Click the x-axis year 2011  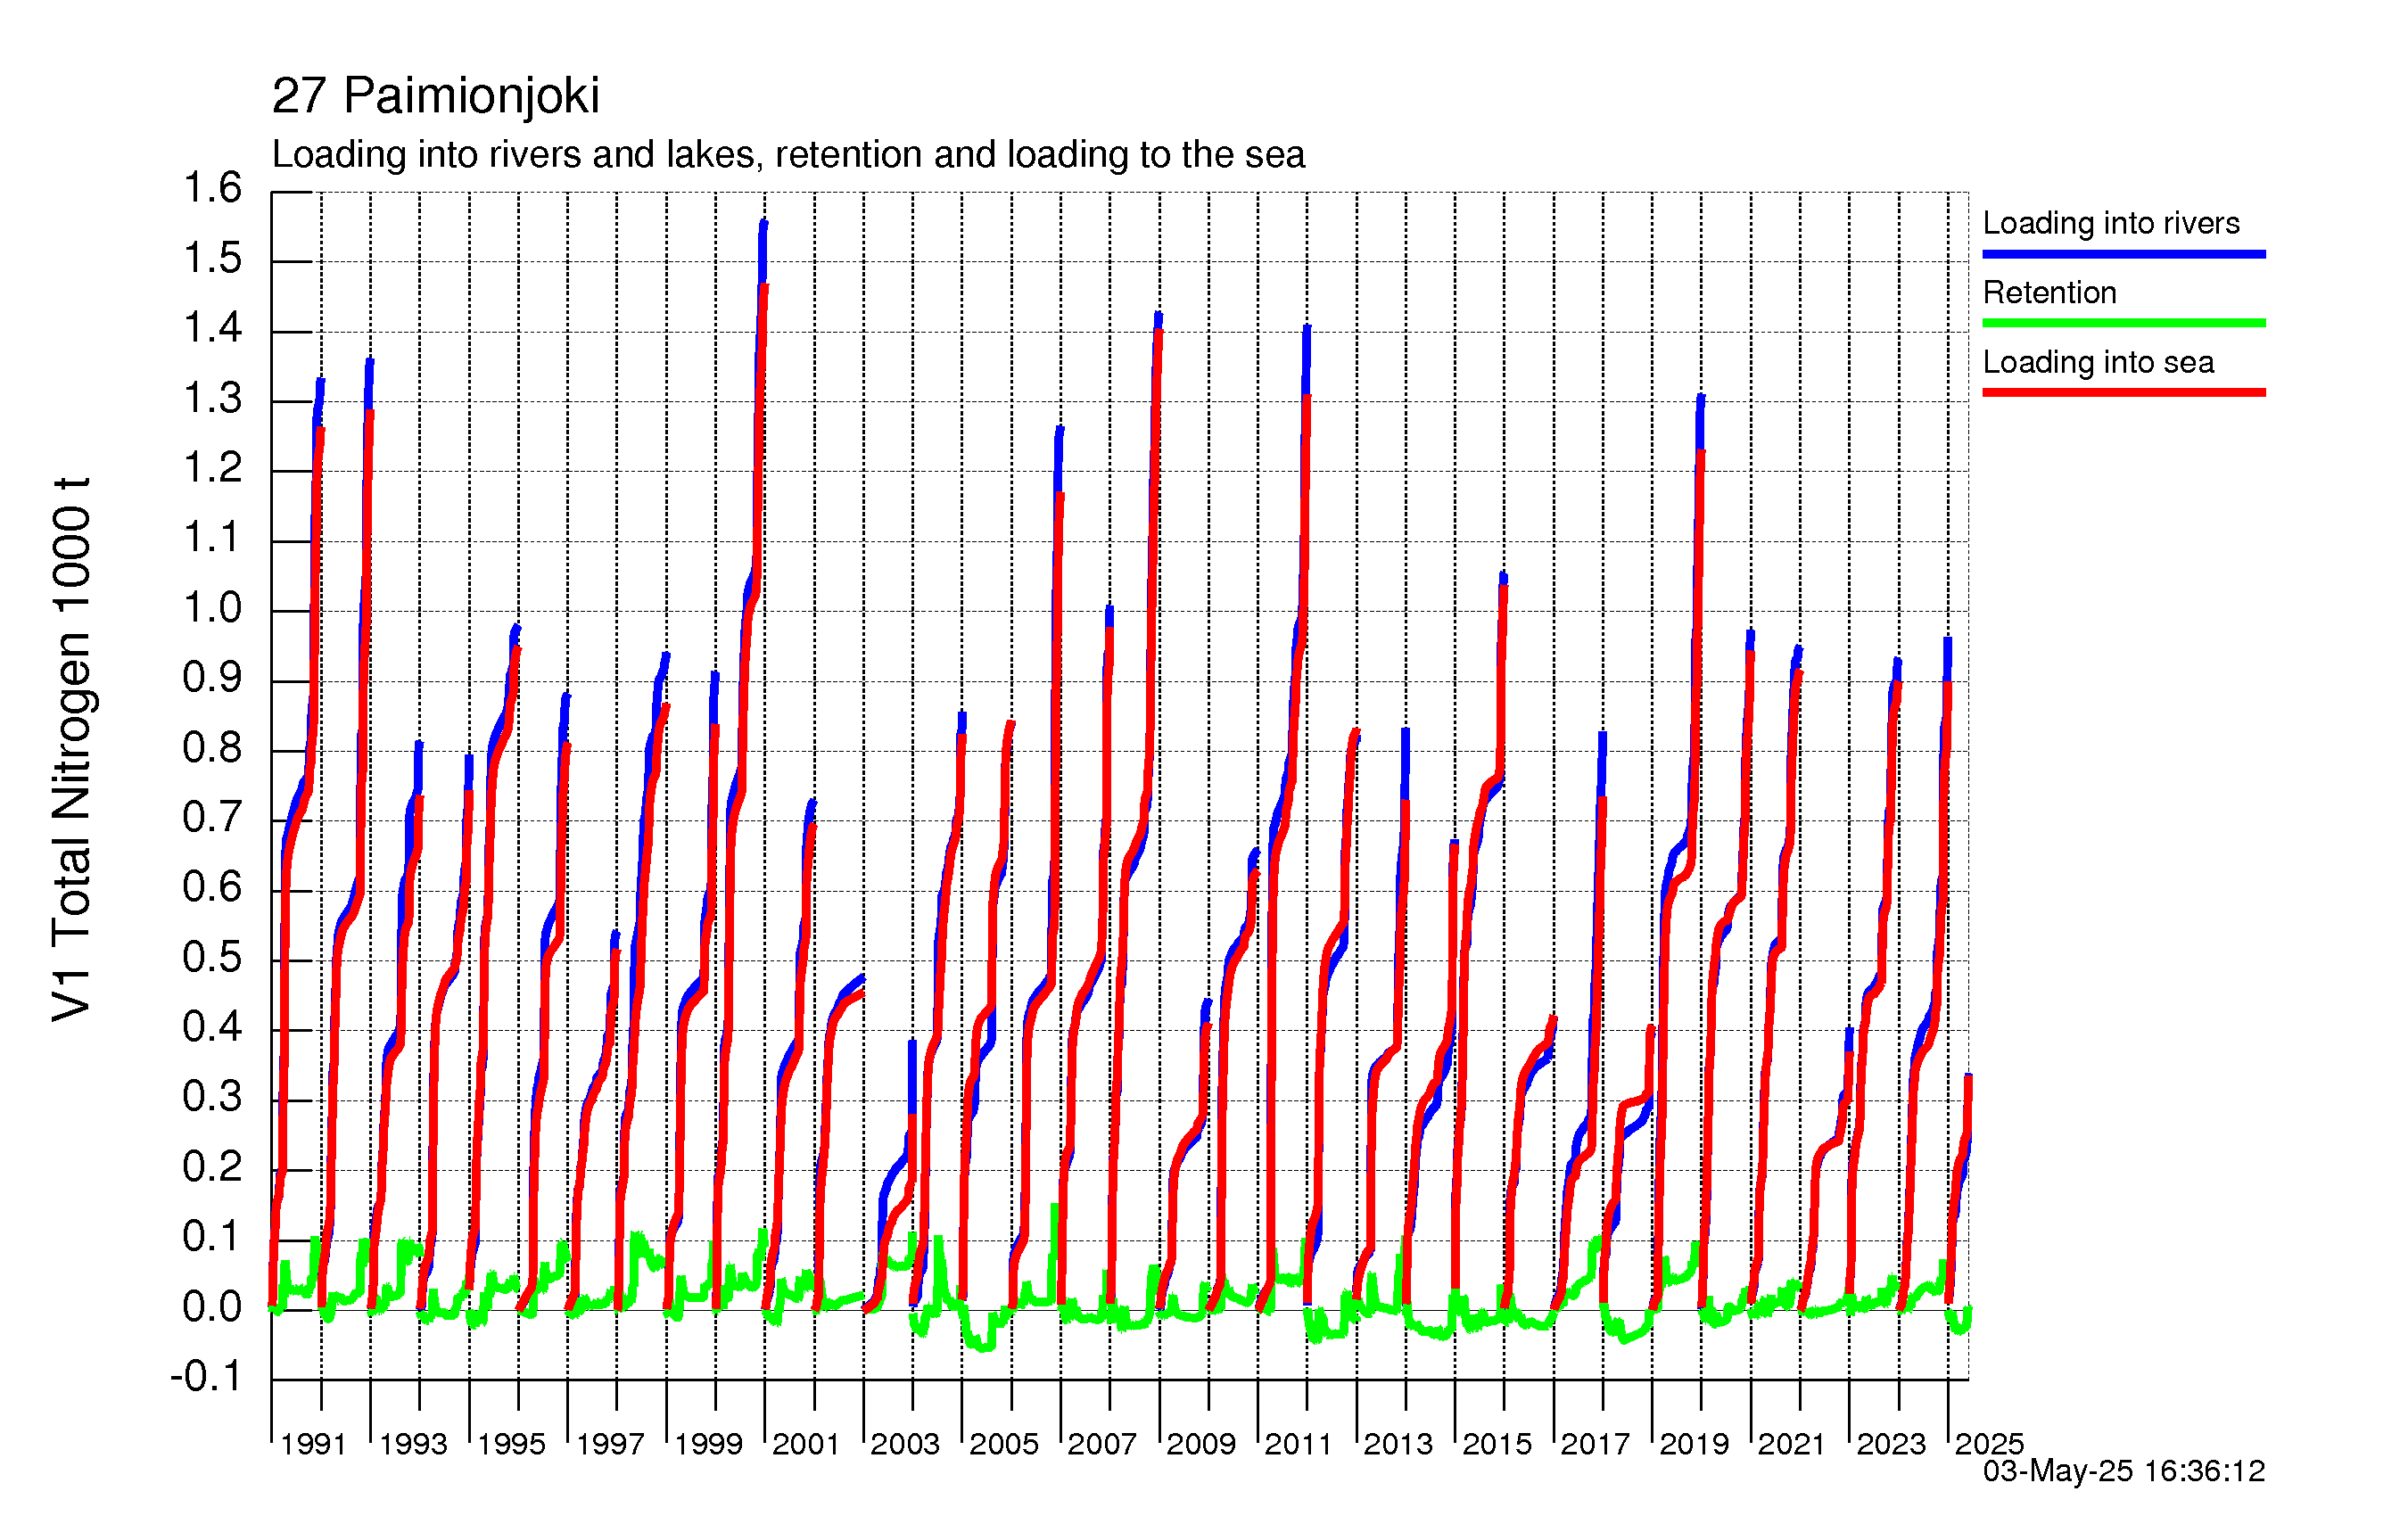coord(1299,1444)
